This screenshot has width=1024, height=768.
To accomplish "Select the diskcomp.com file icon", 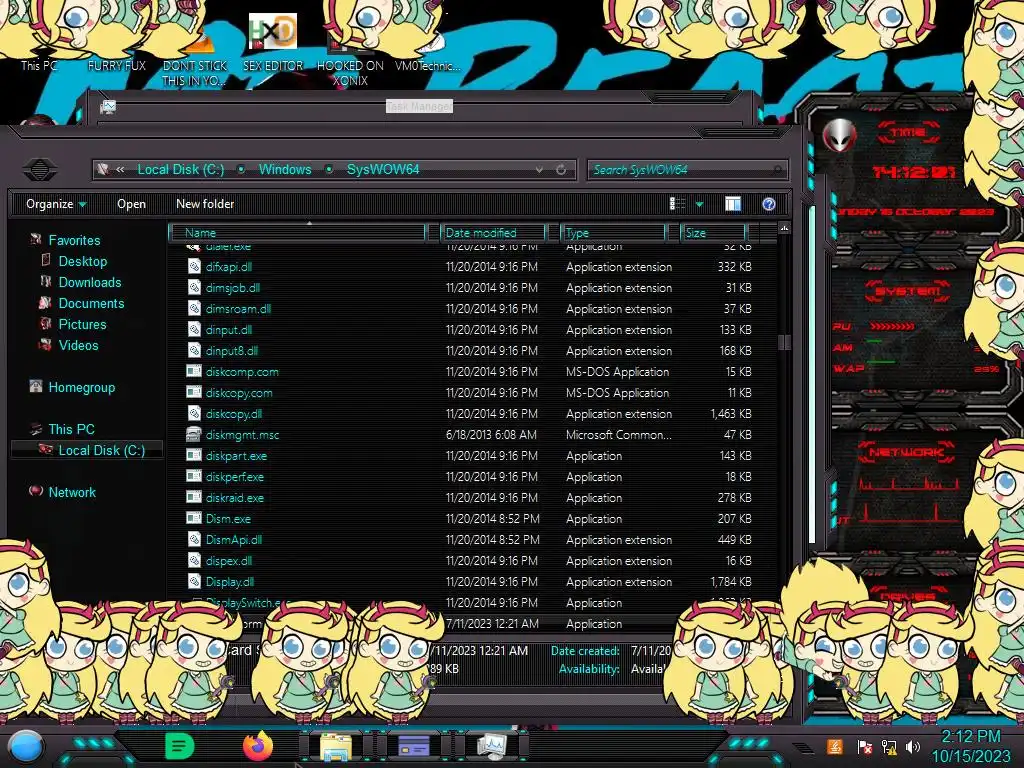I will [194, 372].
